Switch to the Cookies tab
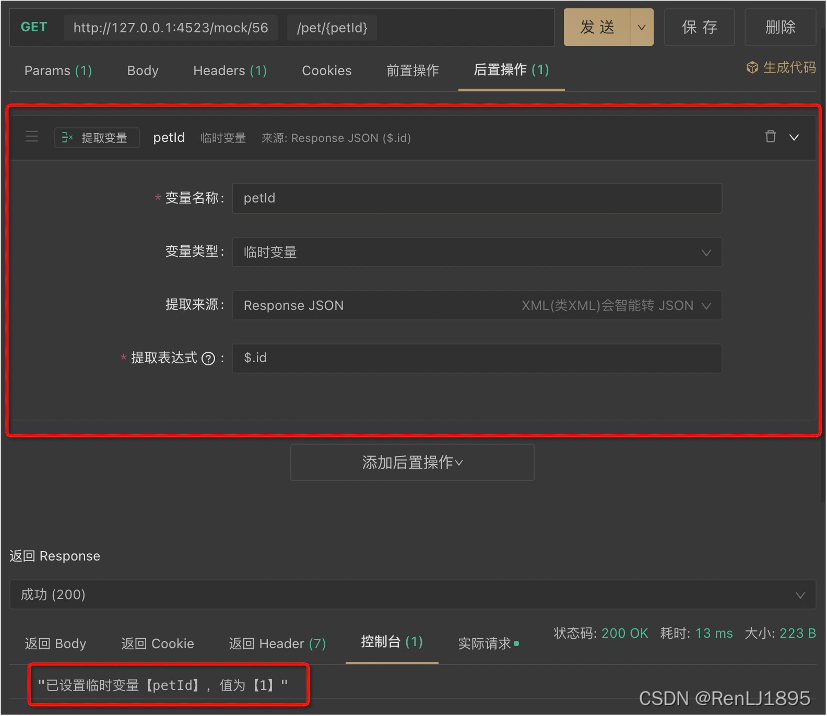Image resolution: width=827 pixels, height=716 pixels. pyautogui.click(x=326, y=71)
